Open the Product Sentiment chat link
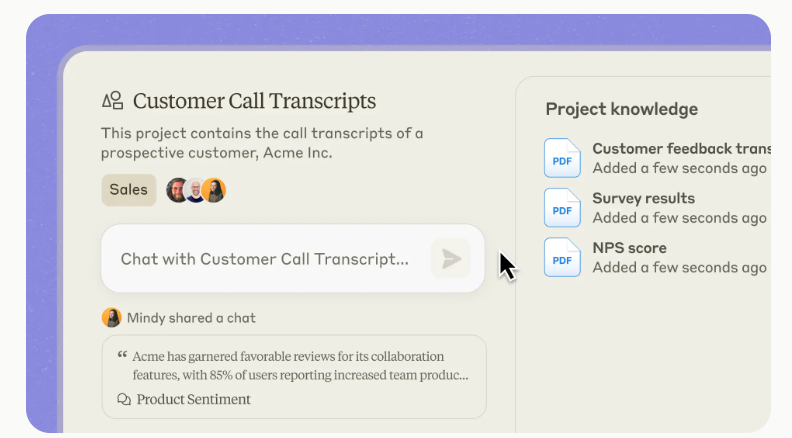 pos(193,400)
